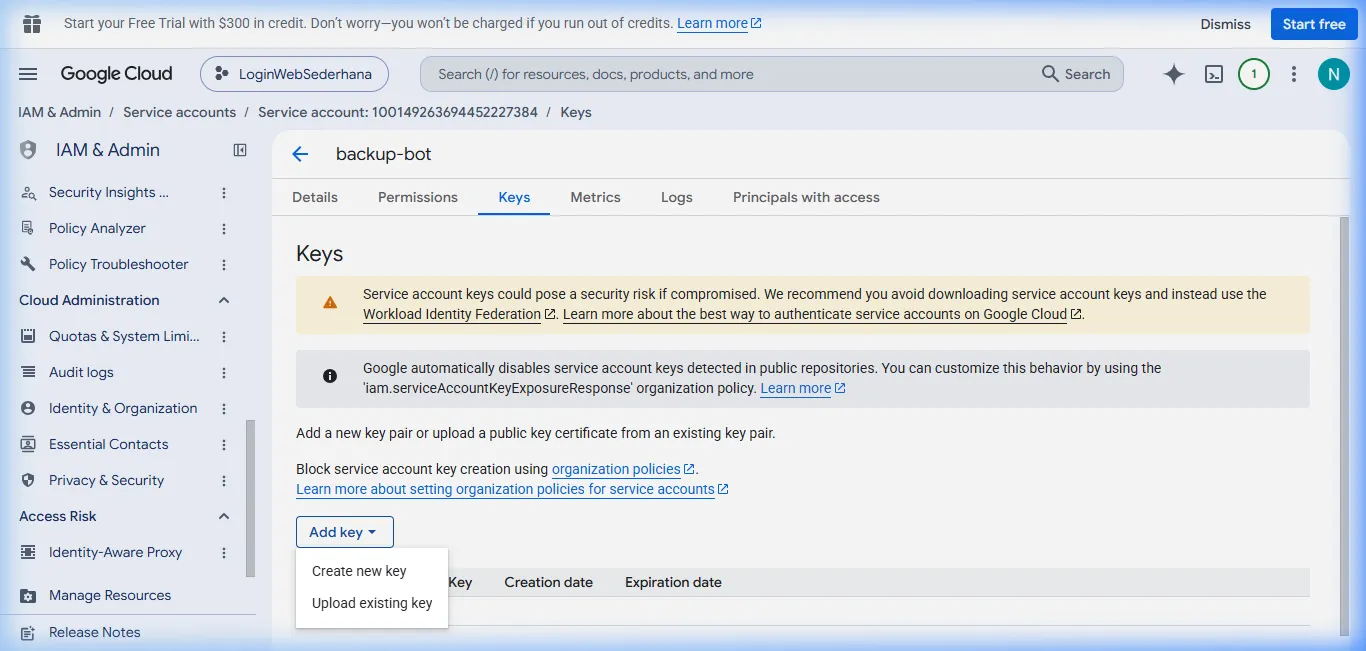The width and height of the screenshot is (1366, 651).
Task: Click the back arrow next to backup-bot
Action: coord(300,154)
